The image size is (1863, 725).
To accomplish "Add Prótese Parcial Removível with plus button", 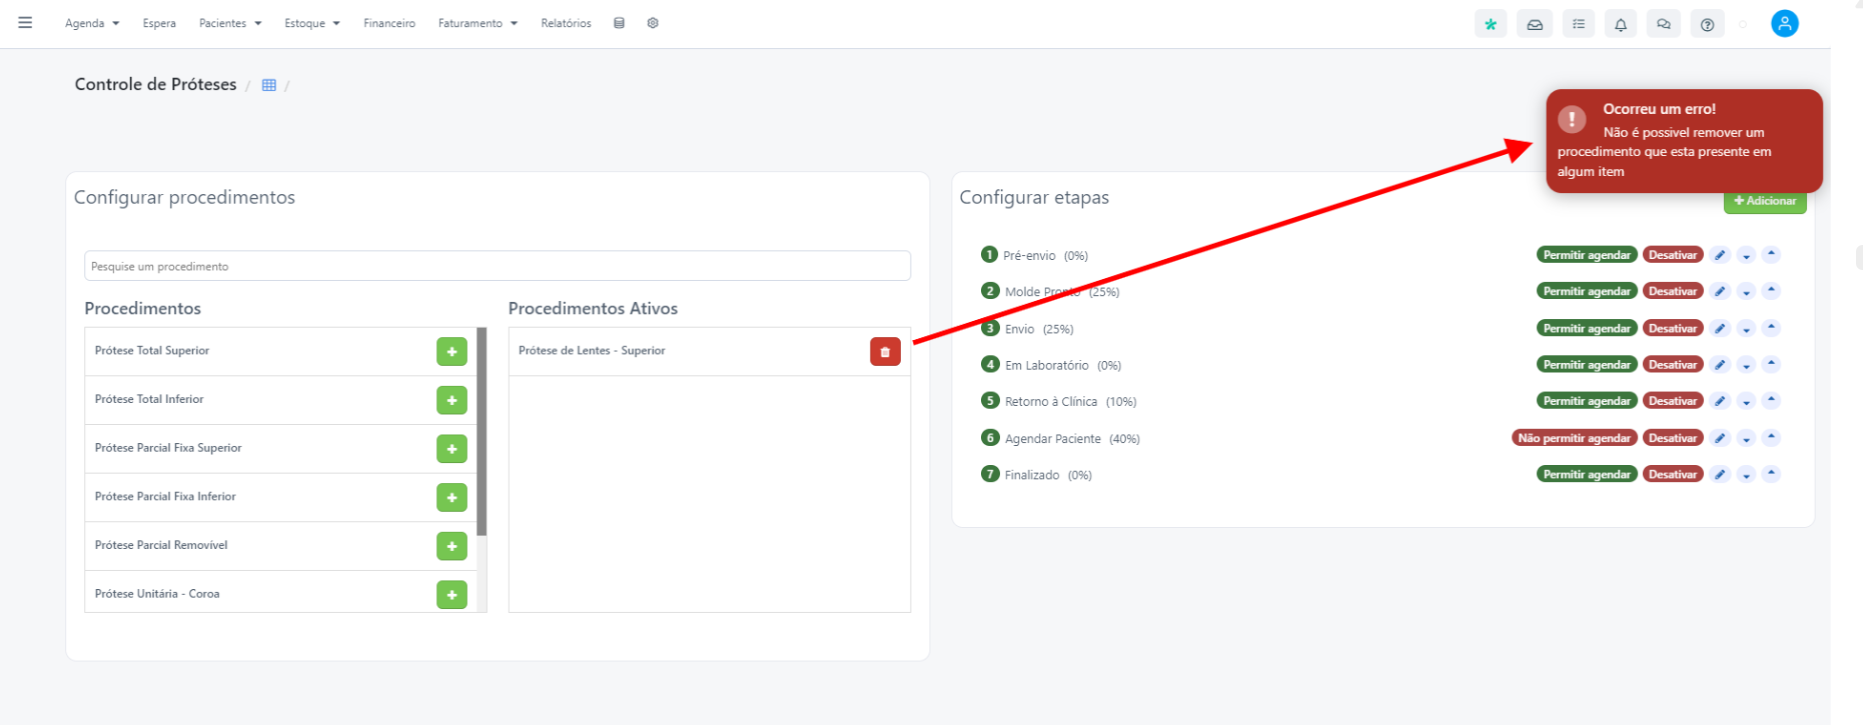I will (x=452, y=546).
